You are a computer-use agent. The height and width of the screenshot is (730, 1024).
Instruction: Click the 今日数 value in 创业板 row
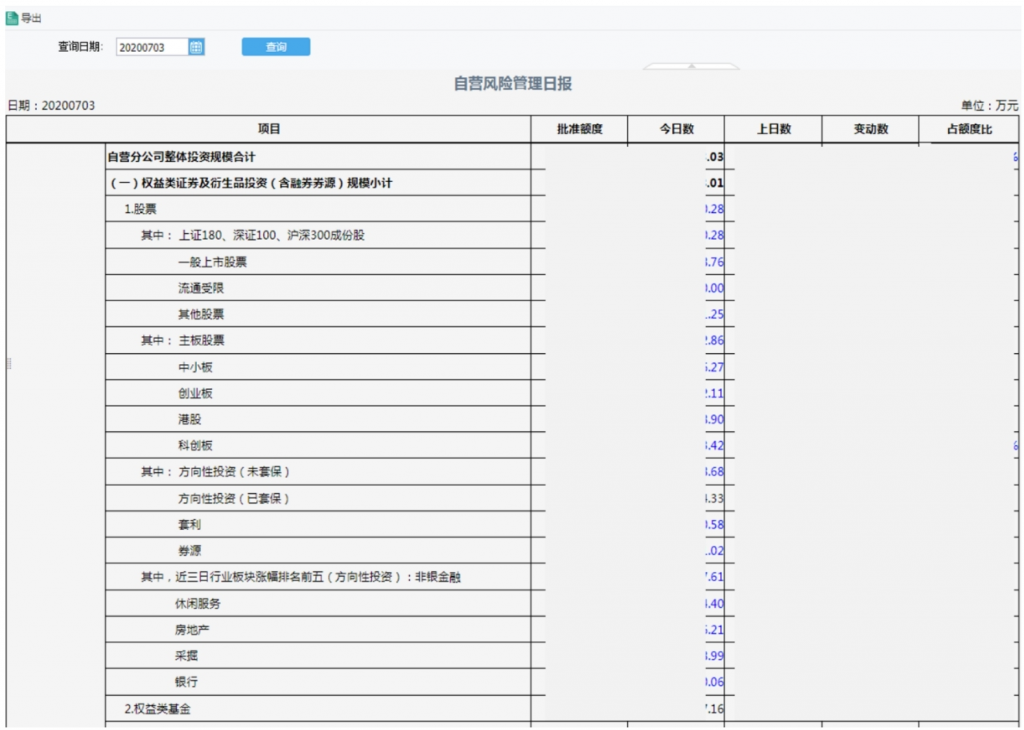click(x=714, y=393)
